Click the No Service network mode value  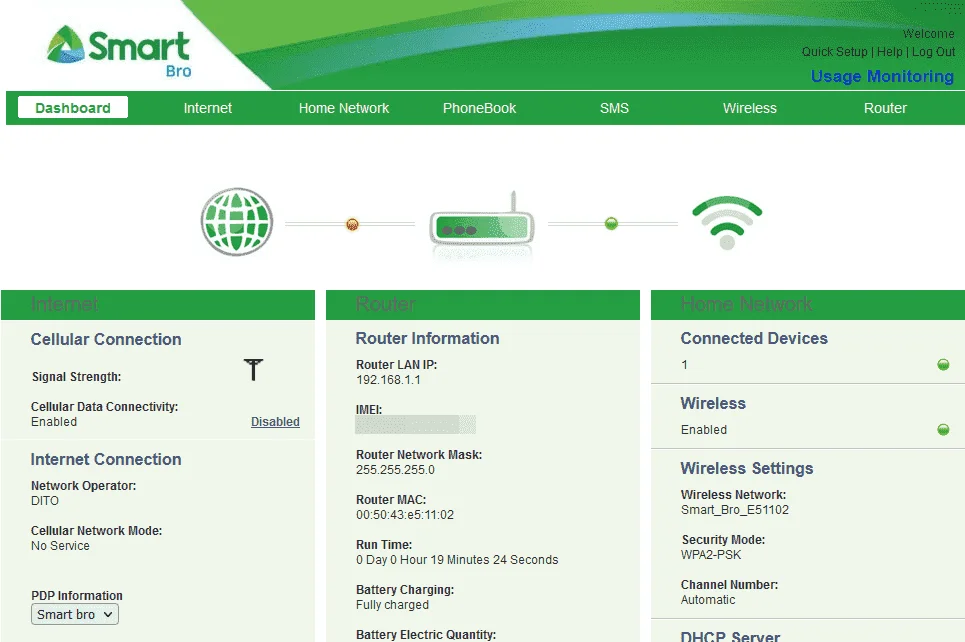[x=60, y=545]
